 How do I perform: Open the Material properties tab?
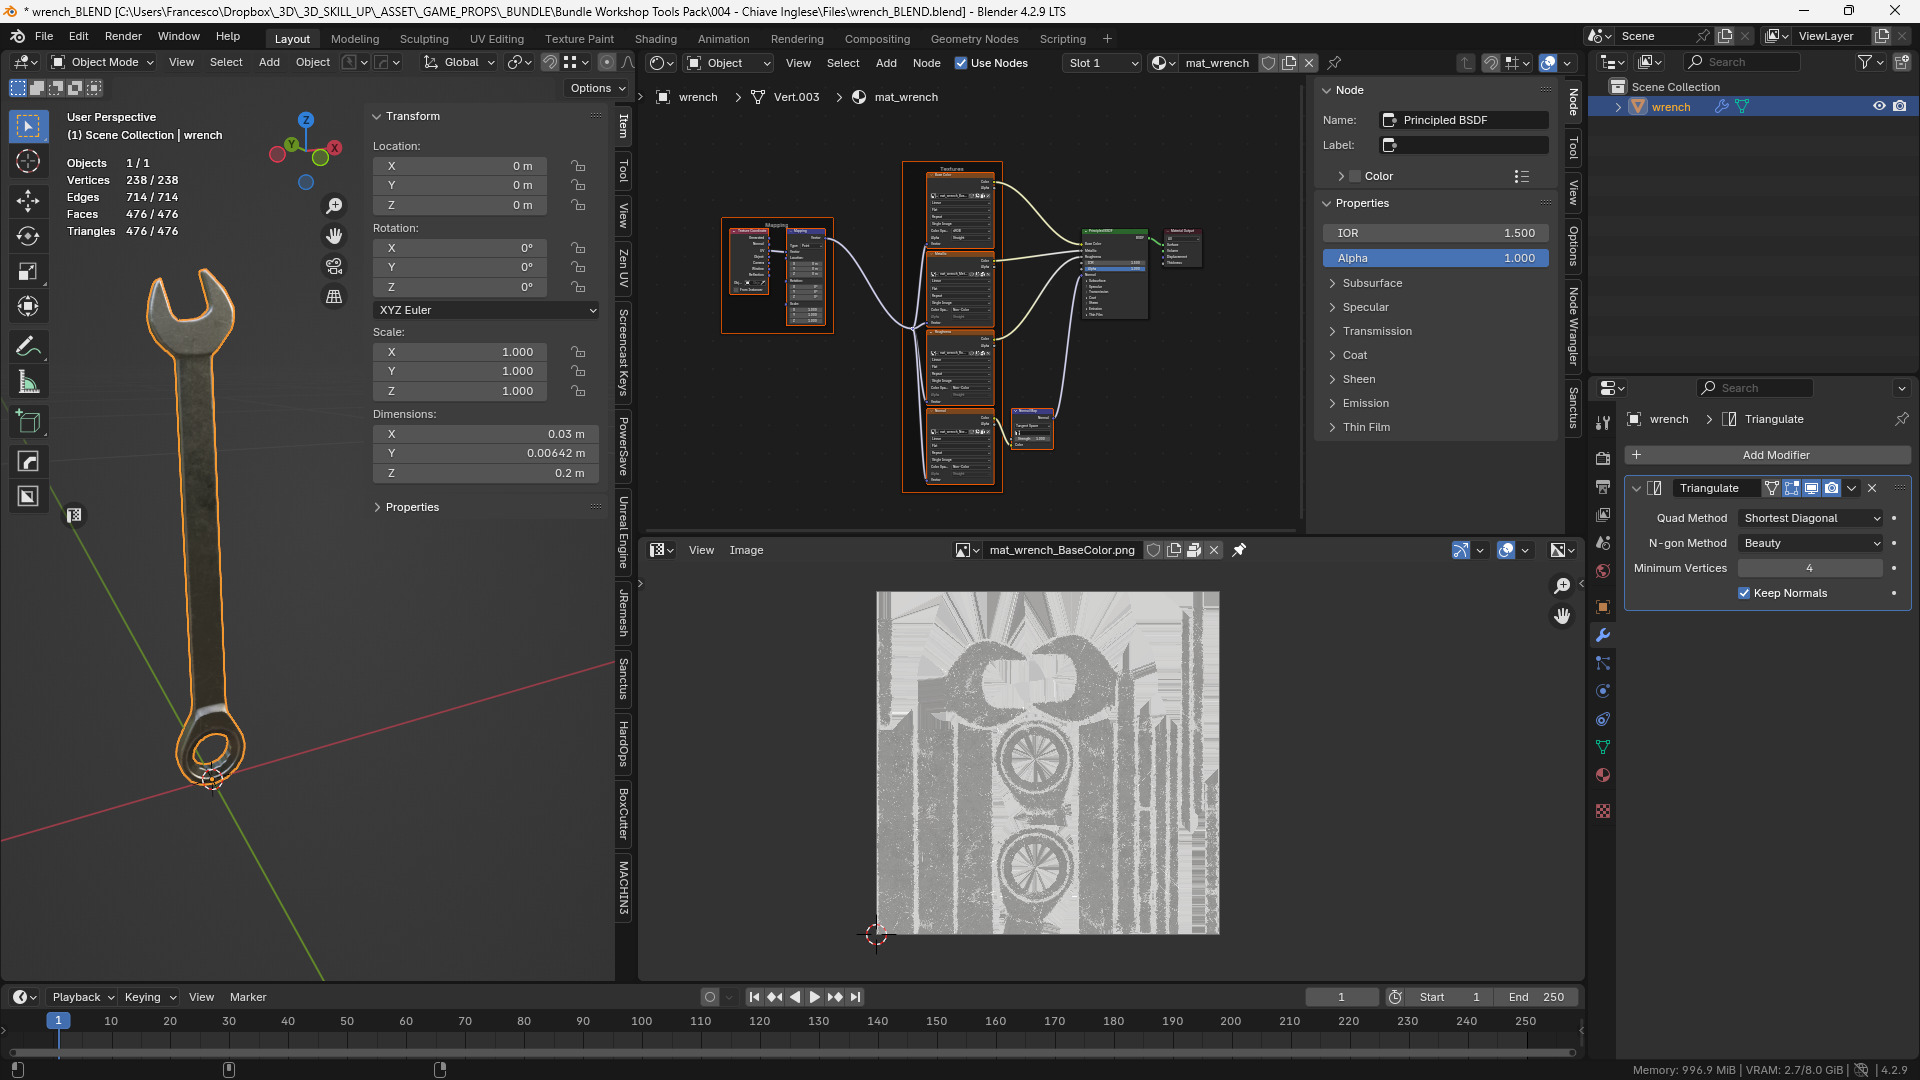(x=1603, y=775)
